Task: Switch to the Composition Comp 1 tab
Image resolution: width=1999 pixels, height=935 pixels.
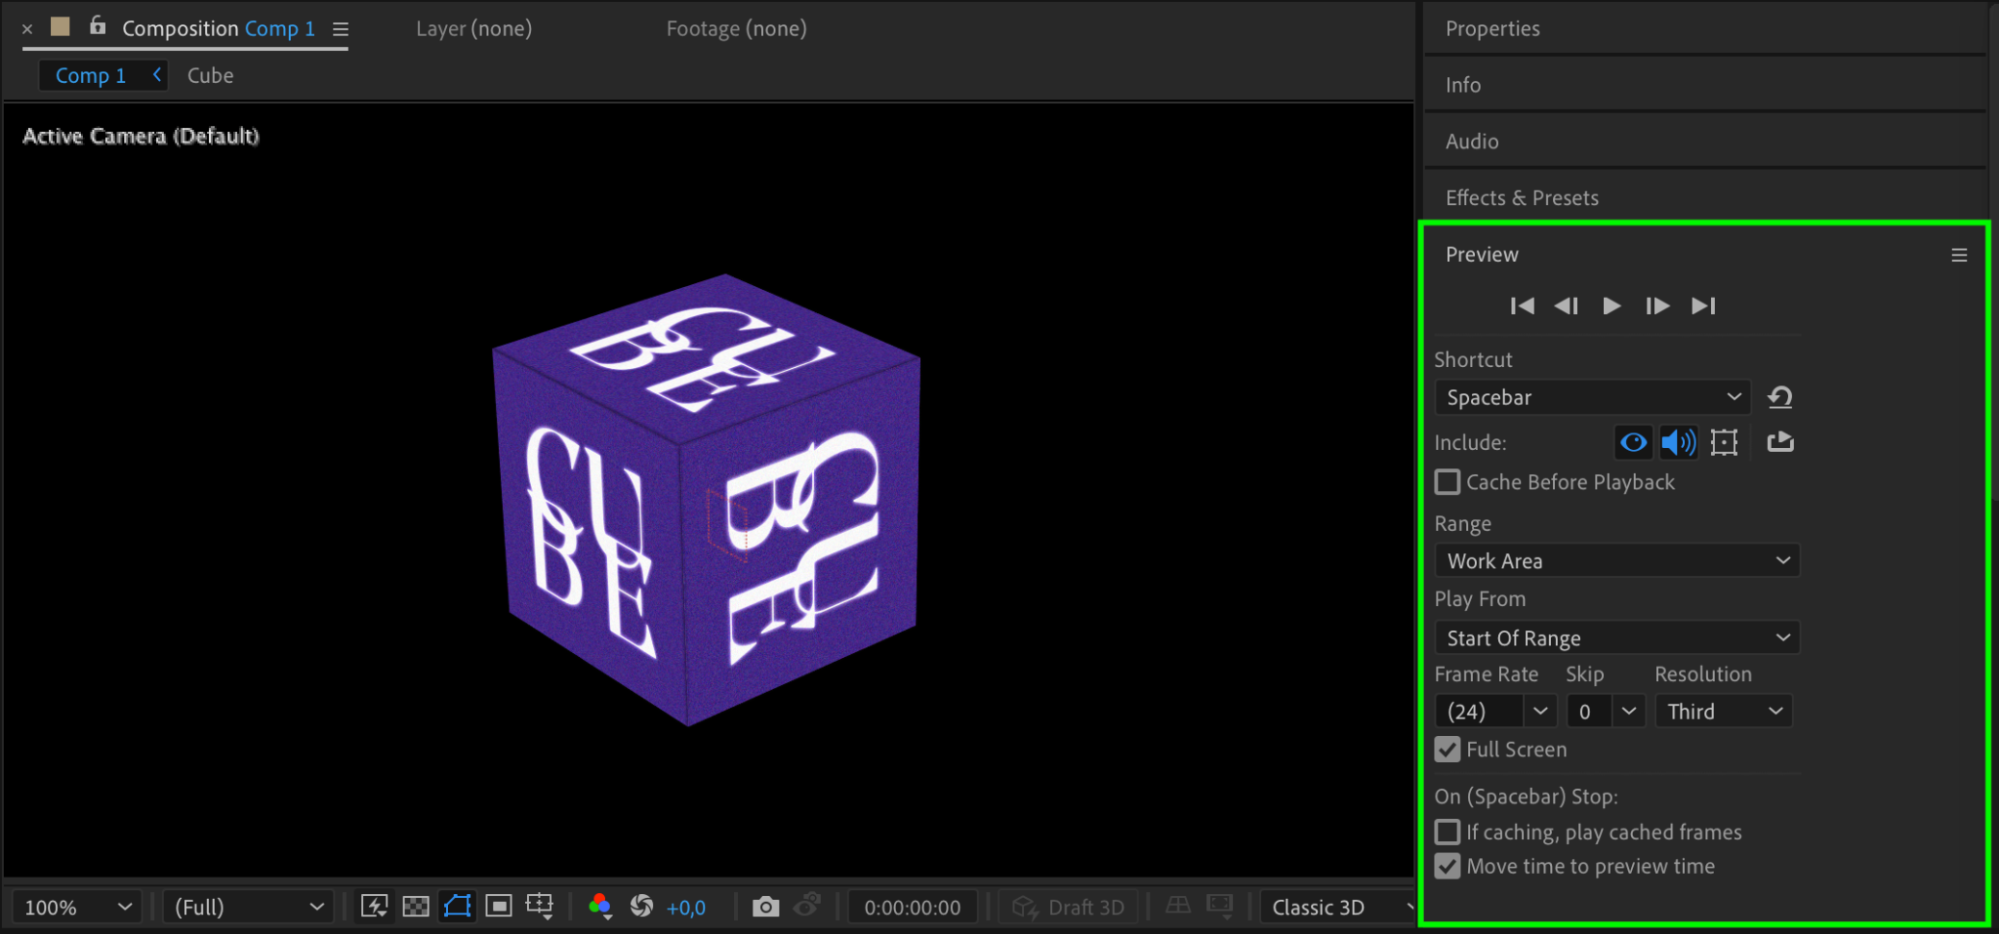Action: [218, 29]
